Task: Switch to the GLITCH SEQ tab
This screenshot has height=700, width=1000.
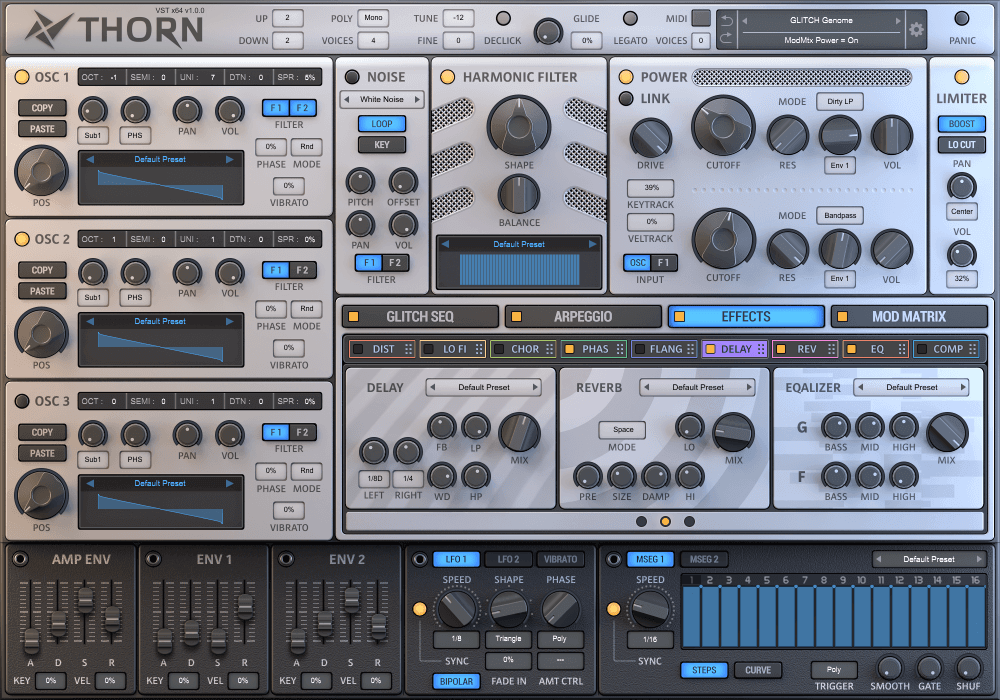Action: click(x=420, y=317)
